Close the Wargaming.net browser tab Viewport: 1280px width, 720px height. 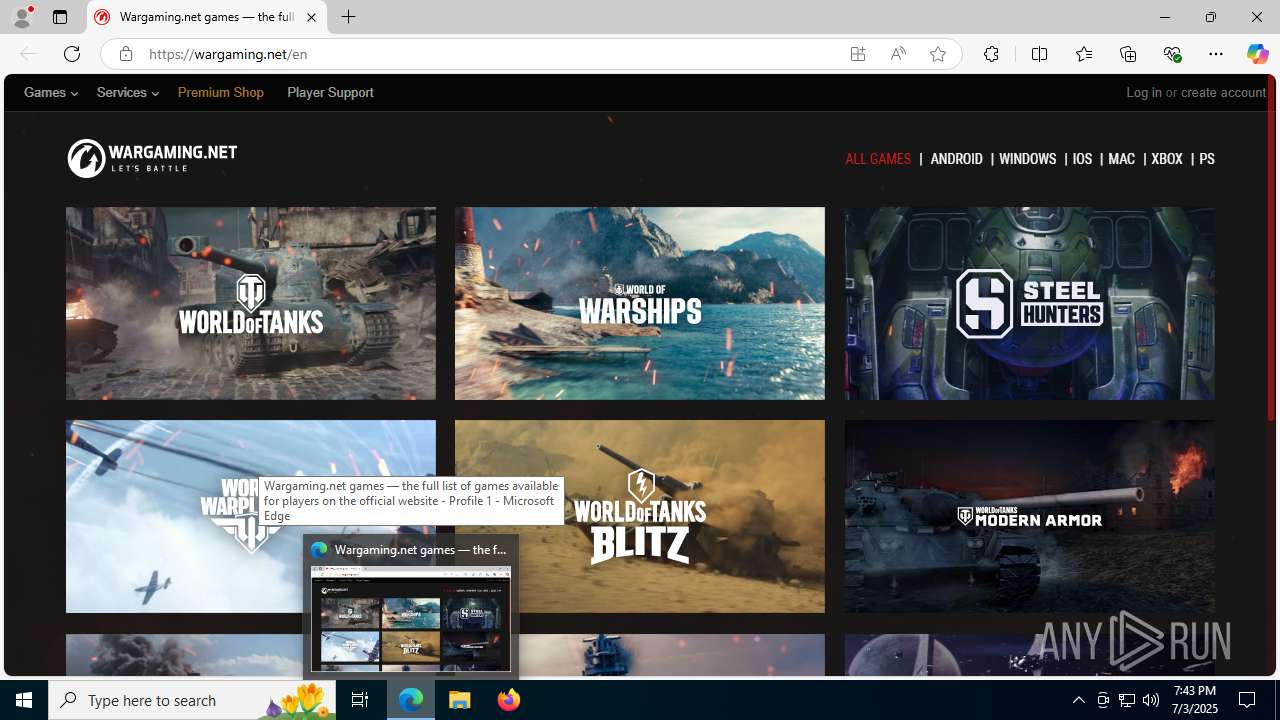[311, 17]
